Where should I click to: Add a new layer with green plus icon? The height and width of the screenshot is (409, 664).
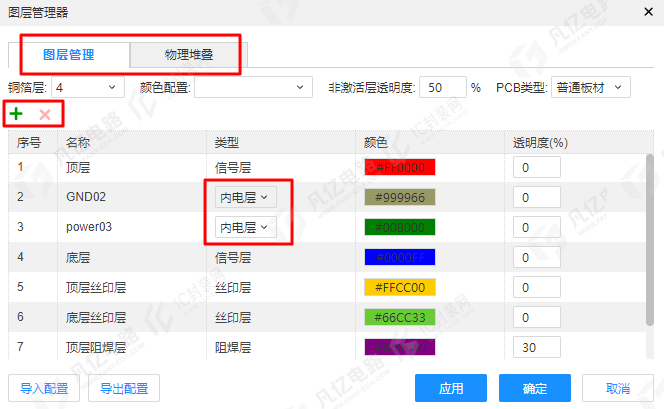(16, 113)
